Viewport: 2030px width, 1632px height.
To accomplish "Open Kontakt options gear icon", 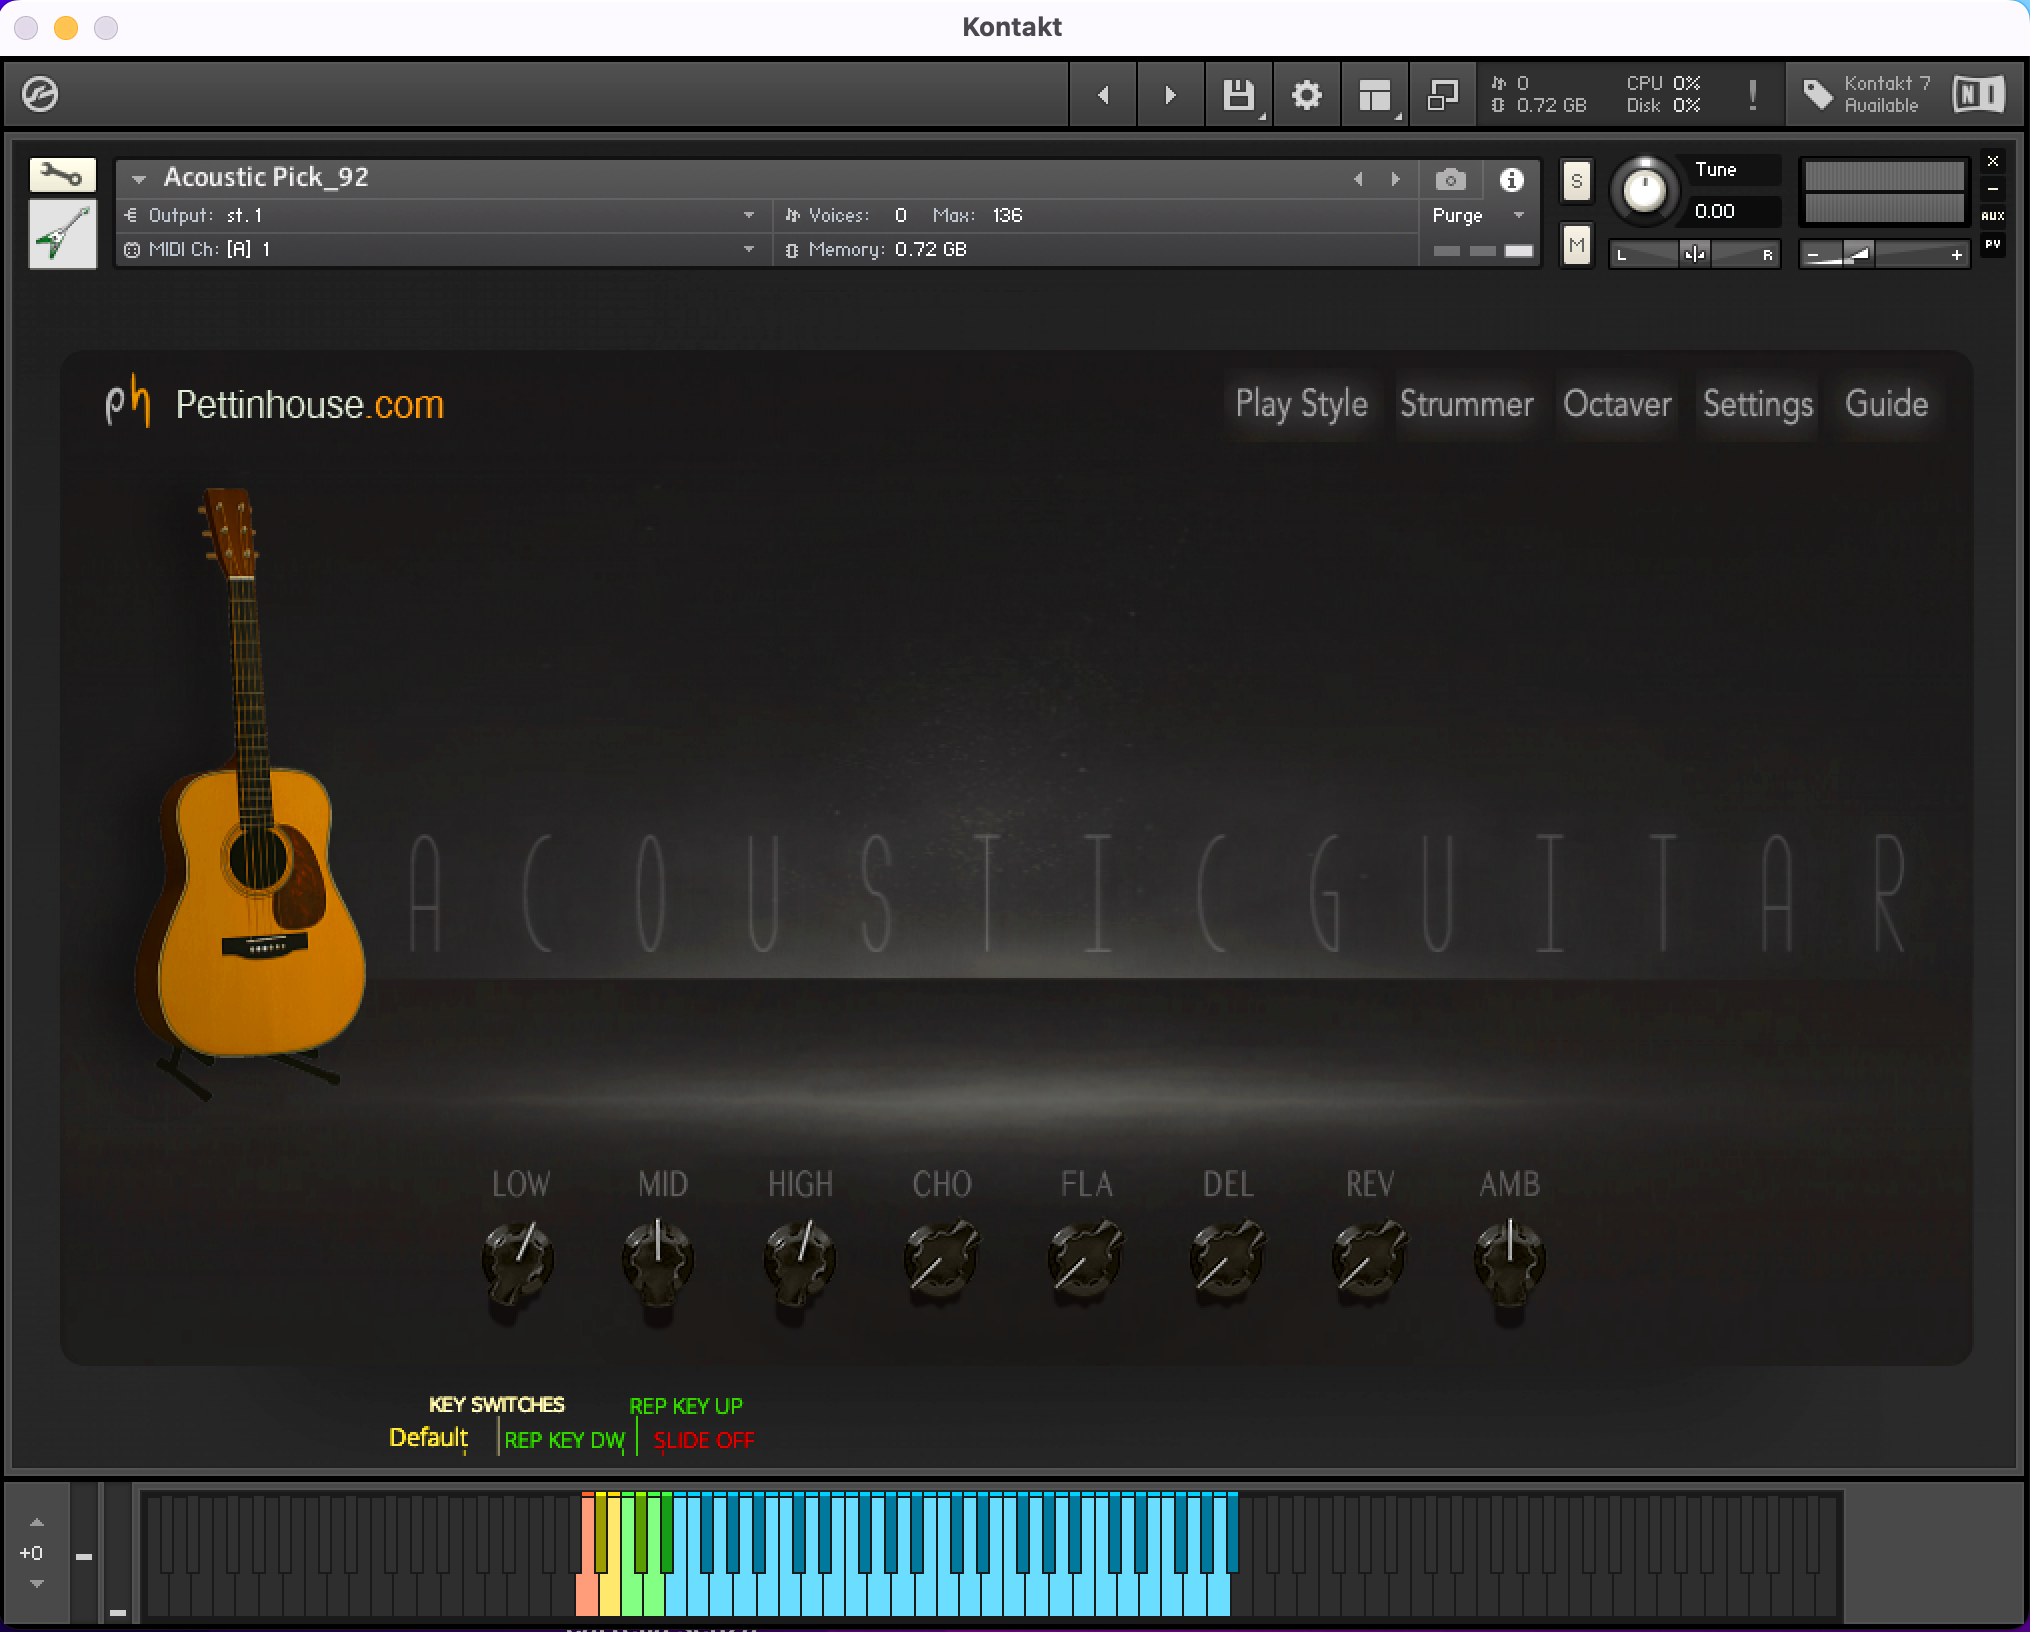I will point(1306,95).
